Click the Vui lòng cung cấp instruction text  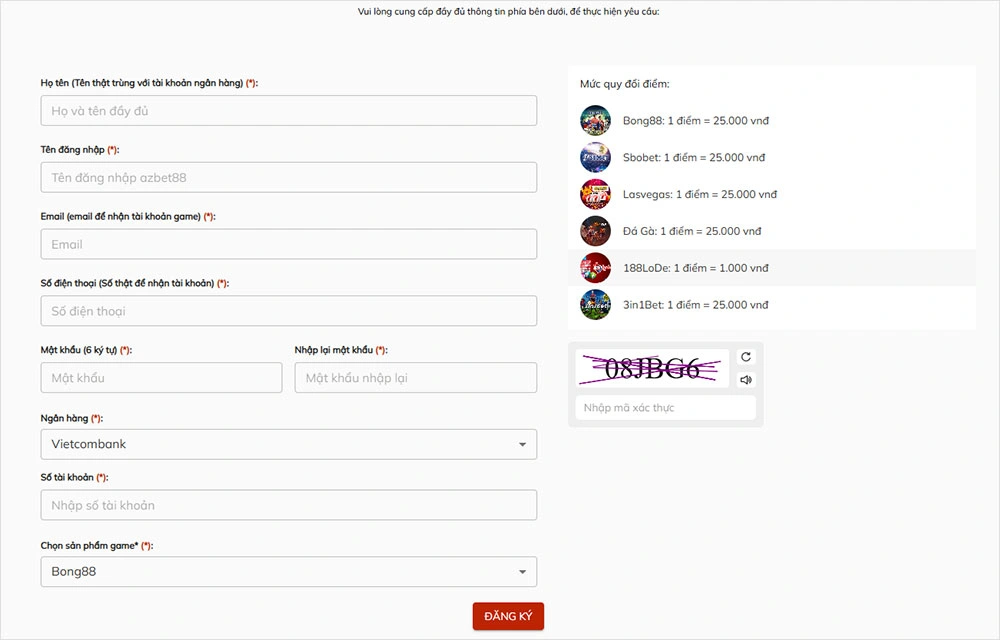tap(509, 11)
